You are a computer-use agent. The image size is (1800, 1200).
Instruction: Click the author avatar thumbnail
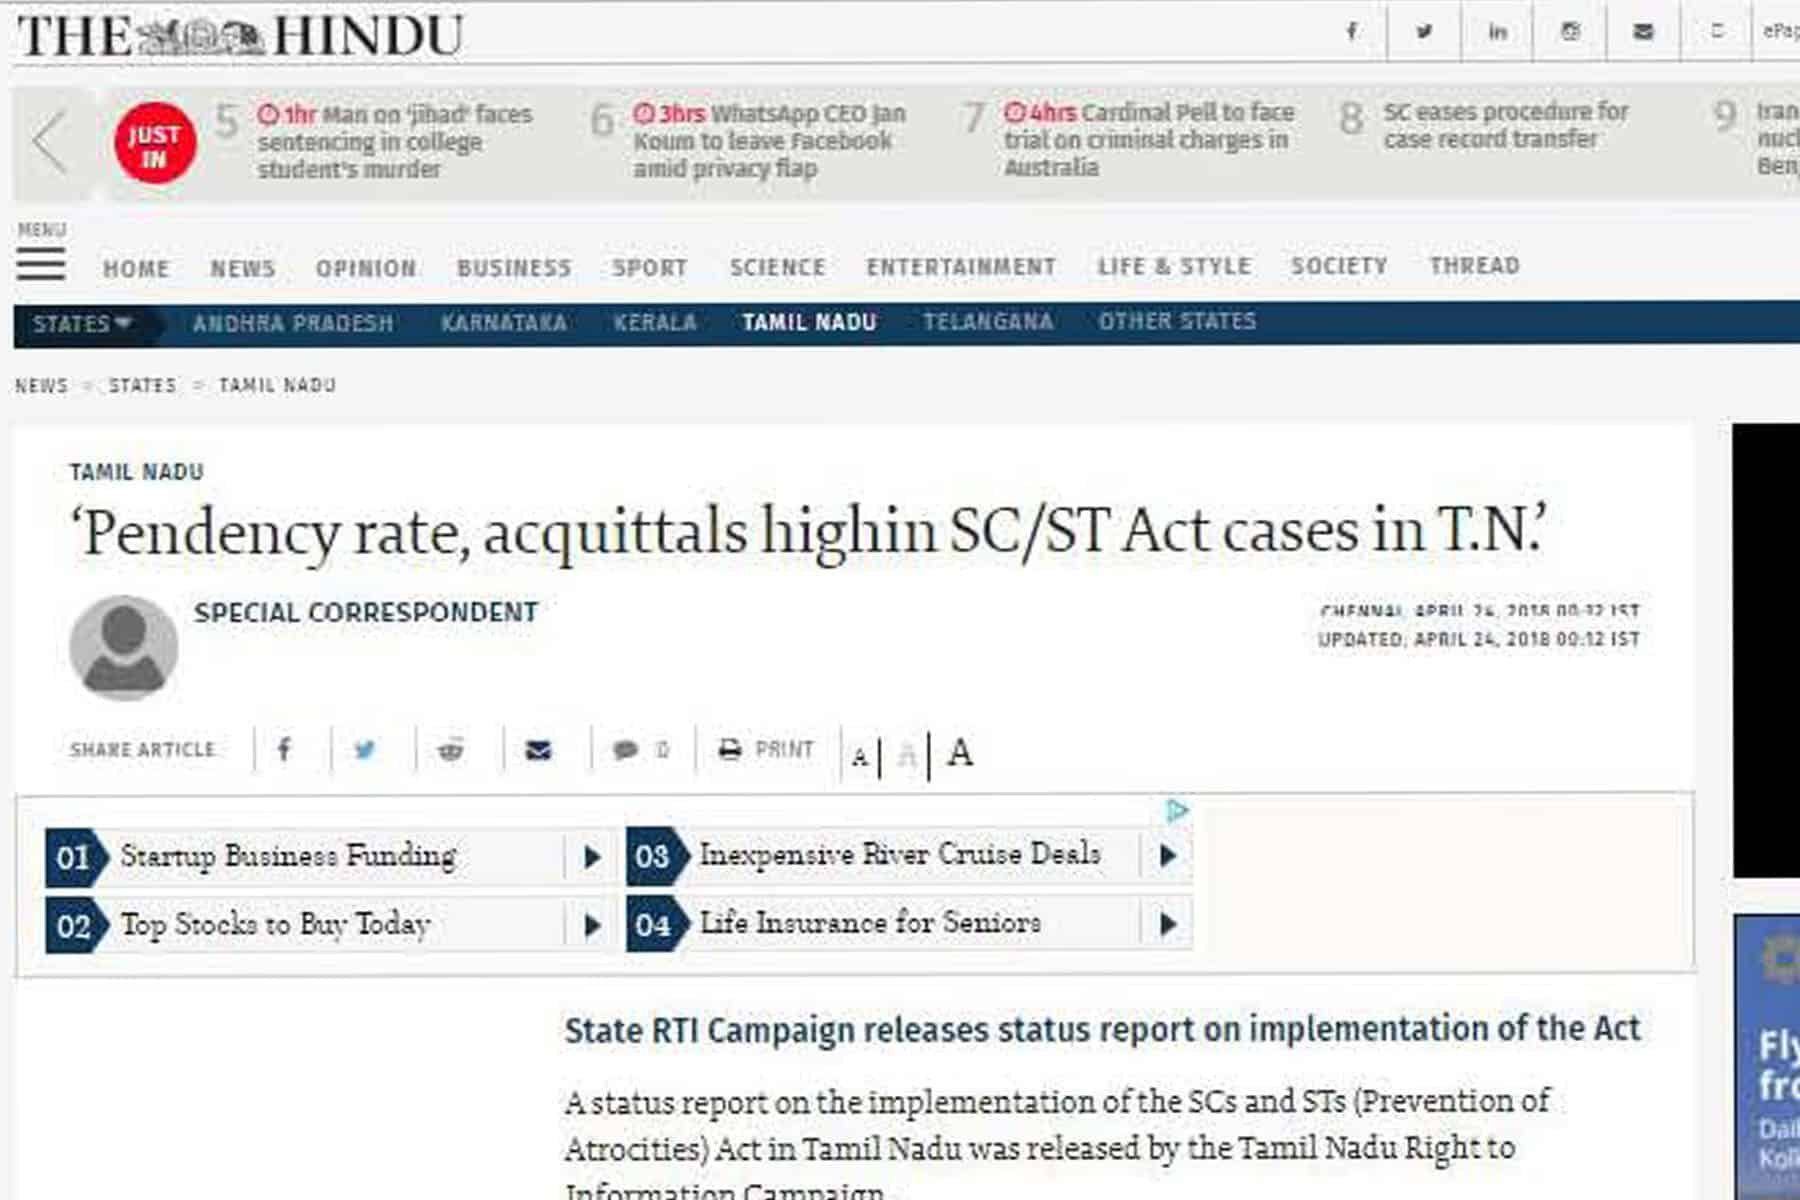click(x=124, y=648)
